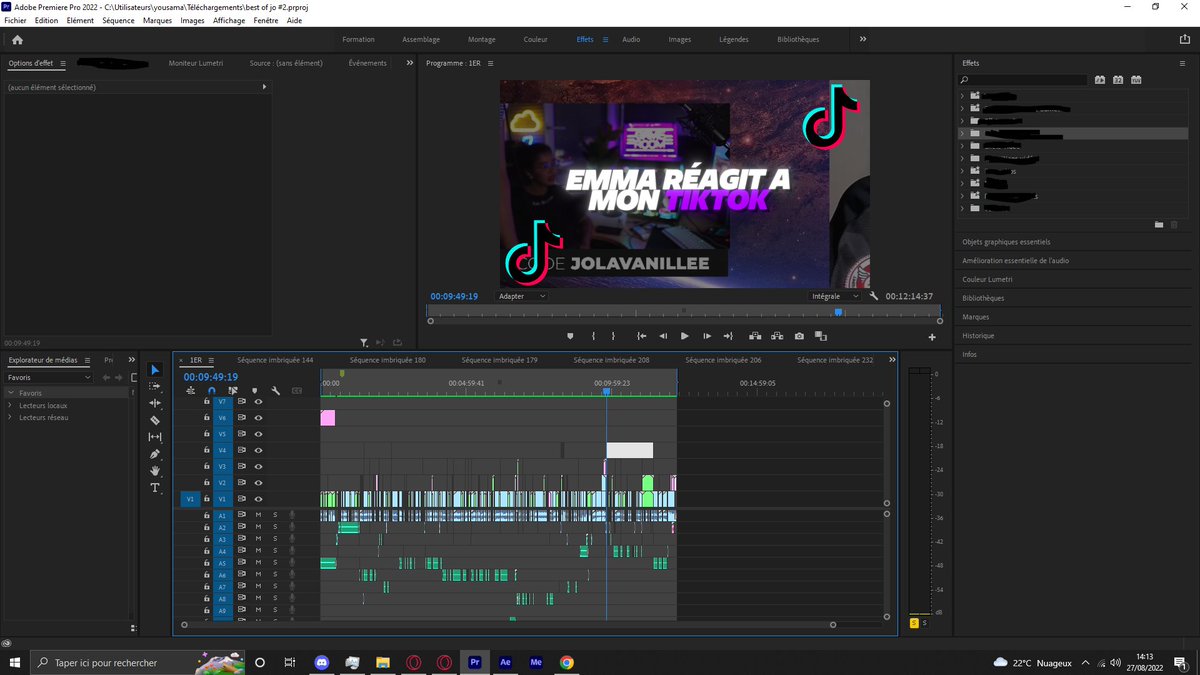The width and height of the screenshot is (1200, 675).
Task: Switch to the Couleur workspace
Action: point(535,40)
